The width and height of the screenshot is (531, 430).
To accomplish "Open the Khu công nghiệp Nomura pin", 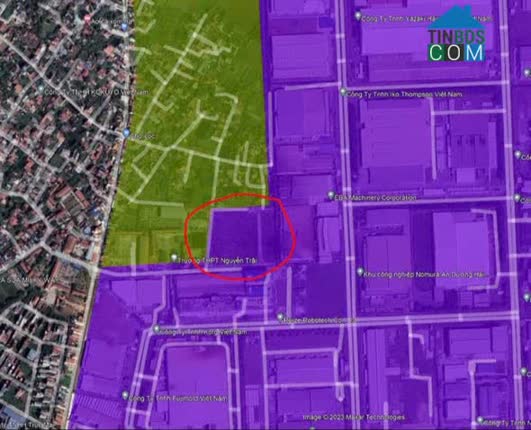I will coord(360,272).
